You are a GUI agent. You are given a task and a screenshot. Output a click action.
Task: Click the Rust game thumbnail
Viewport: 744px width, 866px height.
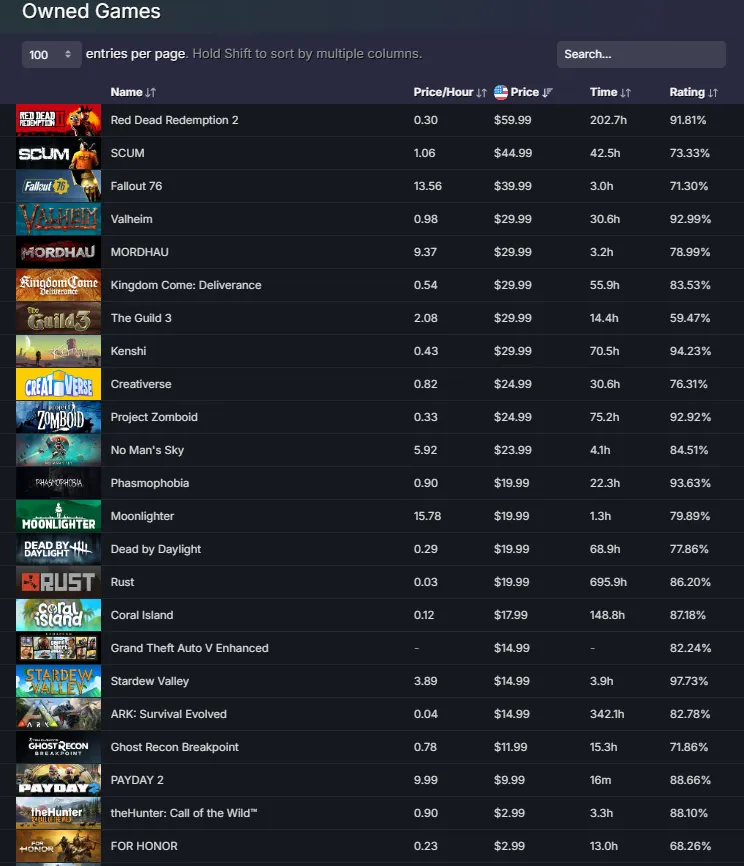point(59,582)
